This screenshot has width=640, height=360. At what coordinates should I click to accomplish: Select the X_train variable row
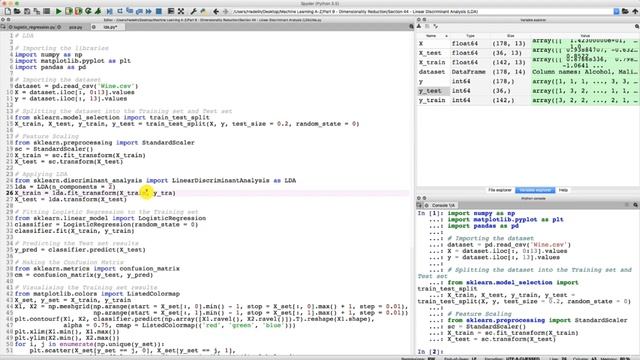(528, 62)
